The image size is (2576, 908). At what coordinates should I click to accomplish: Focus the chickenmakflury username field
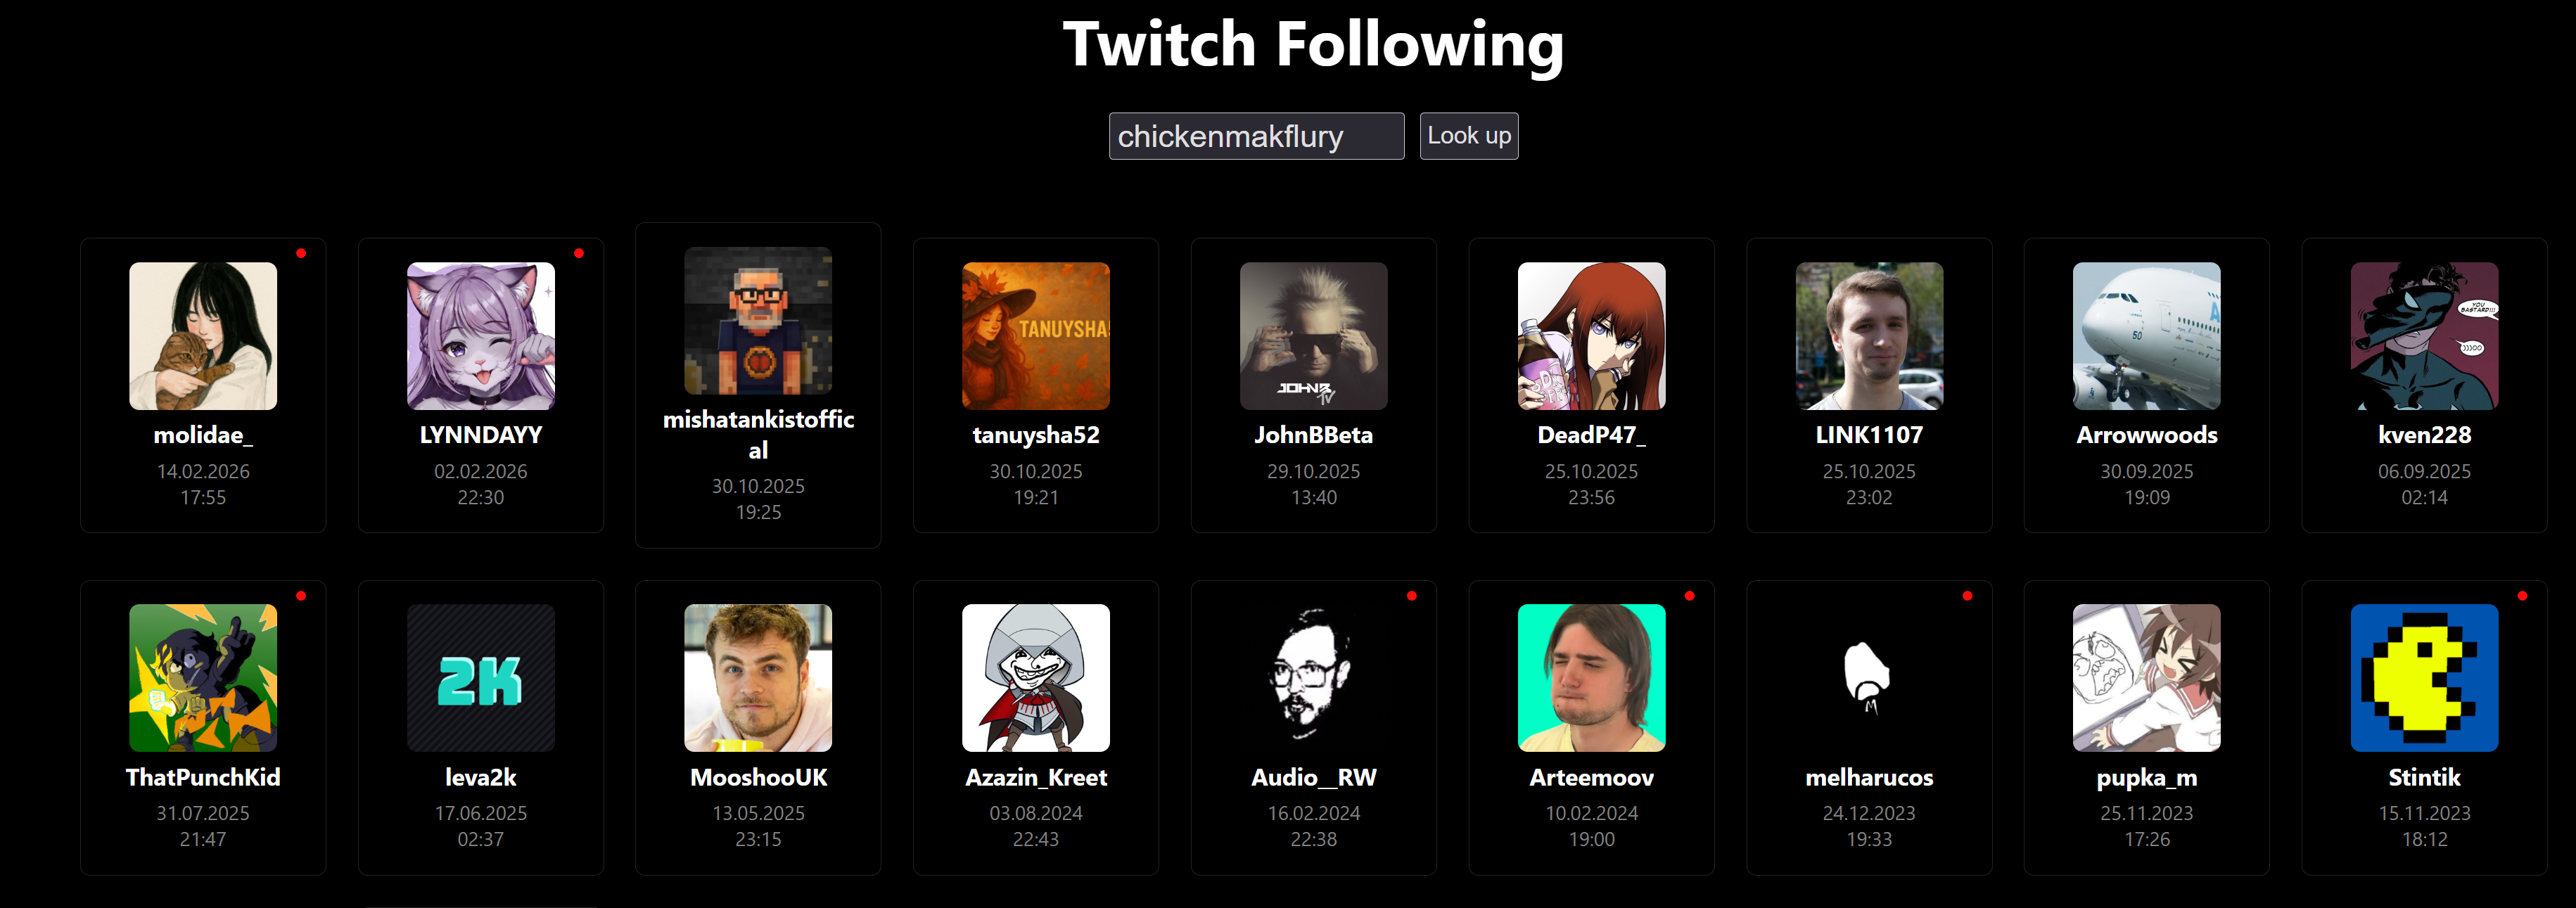click(1257, 136)
